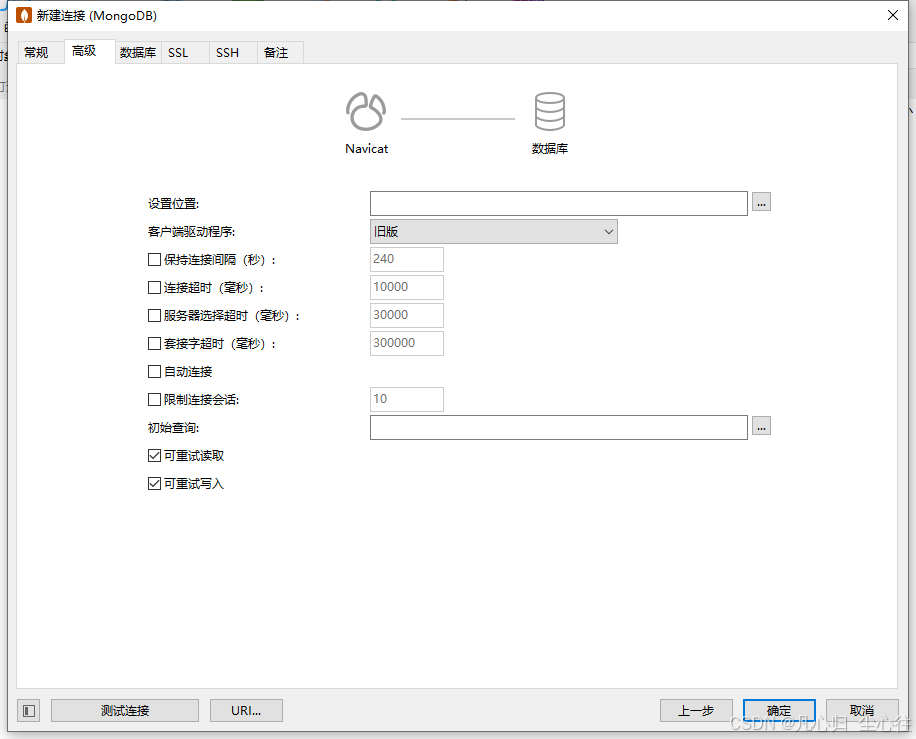The width and height of the screenshot is (916, 739).
Task: Select the 备注 tab
Action: coord(278,51)
